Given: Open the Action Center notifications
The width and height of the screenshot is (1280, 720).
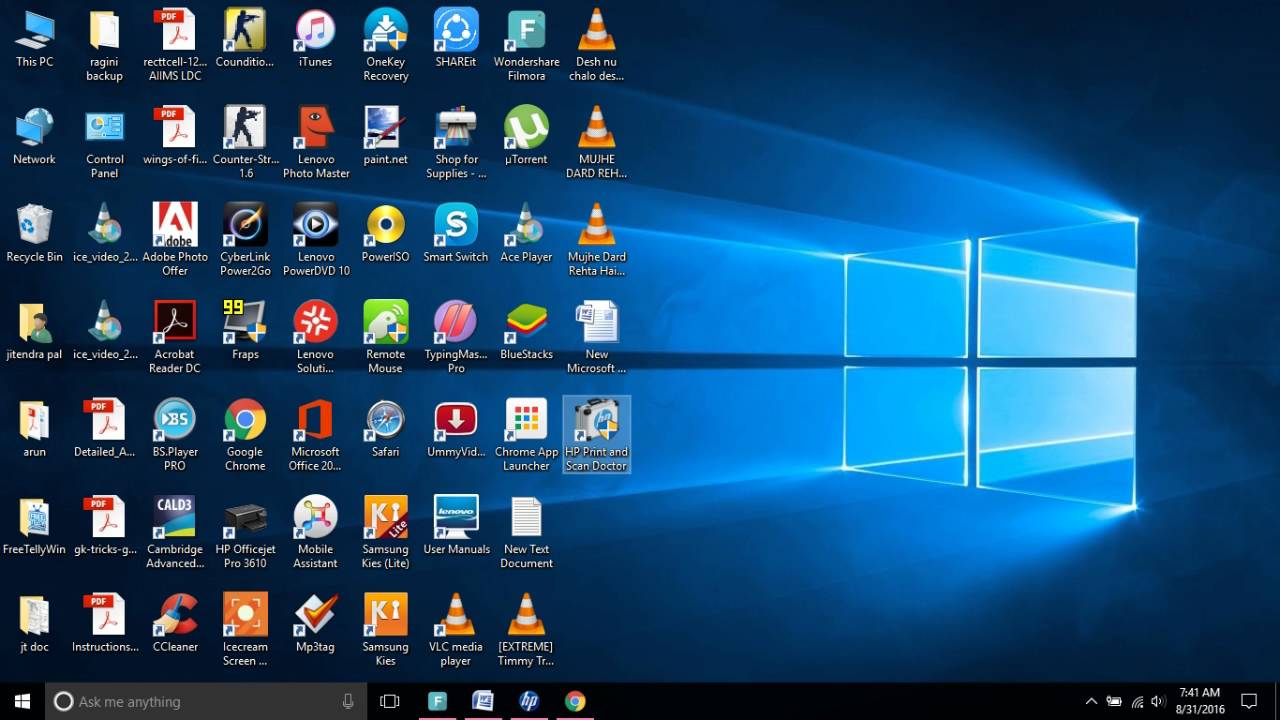Looking at the screenshot, I should pos(1249,701).
